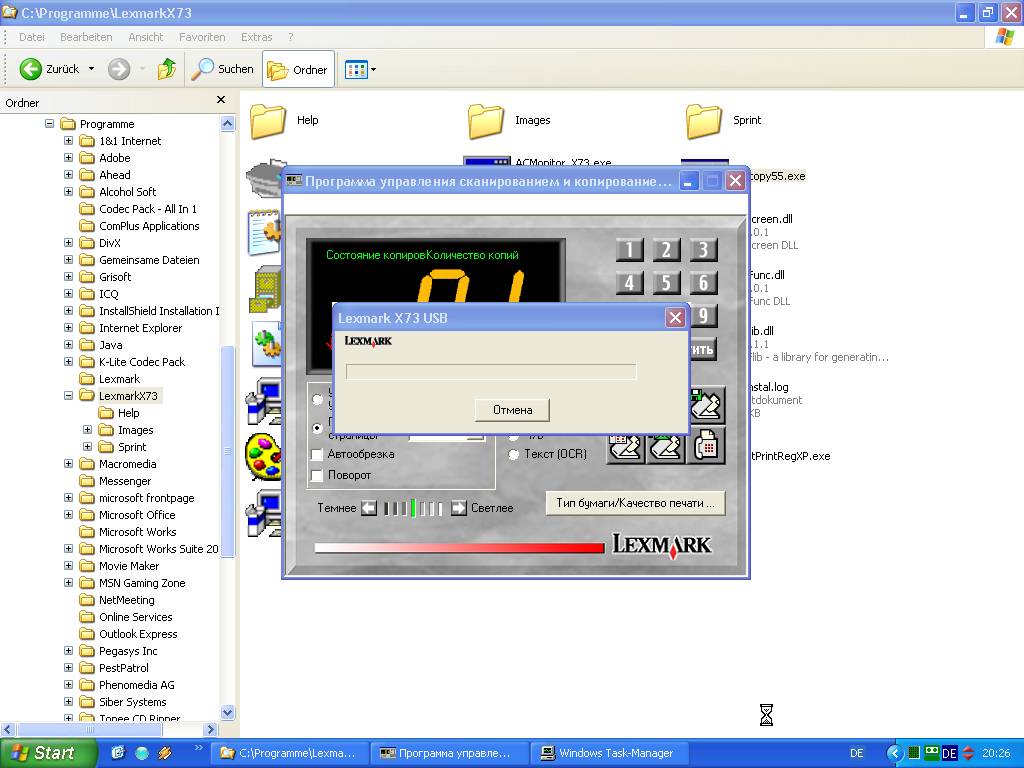Open the Zurück history dropdown arrow
1024x768 pixels.
click(x=91, y=69)
